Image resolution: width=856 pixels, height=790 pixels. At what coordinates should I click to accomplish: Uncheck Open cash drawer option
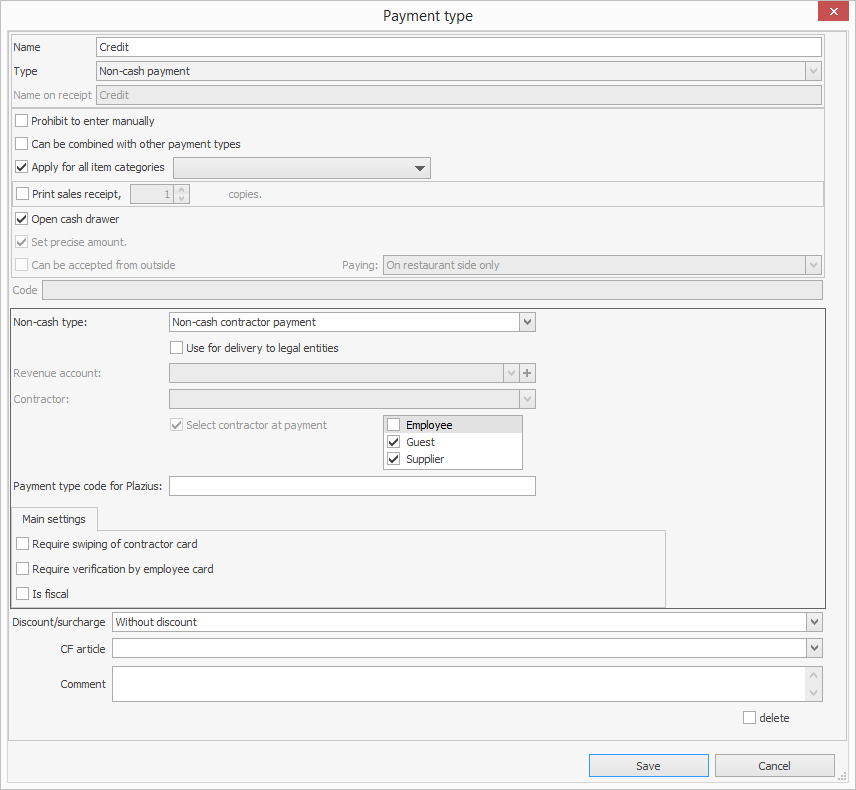[x=22, y=219]
